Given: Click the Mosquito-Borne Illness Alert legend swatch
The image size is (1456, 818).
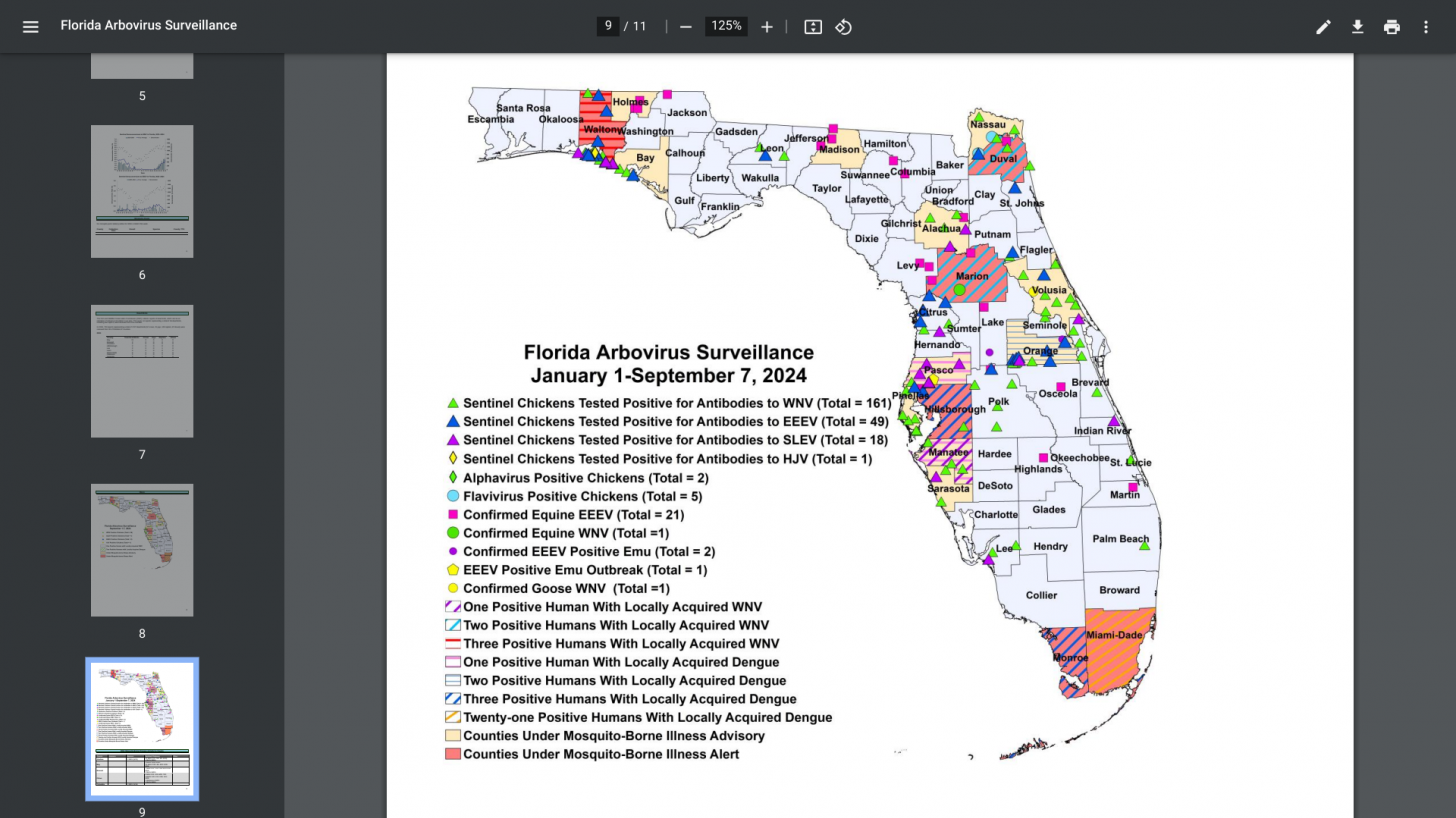Looking at the screenshot, I should [452, 754].
